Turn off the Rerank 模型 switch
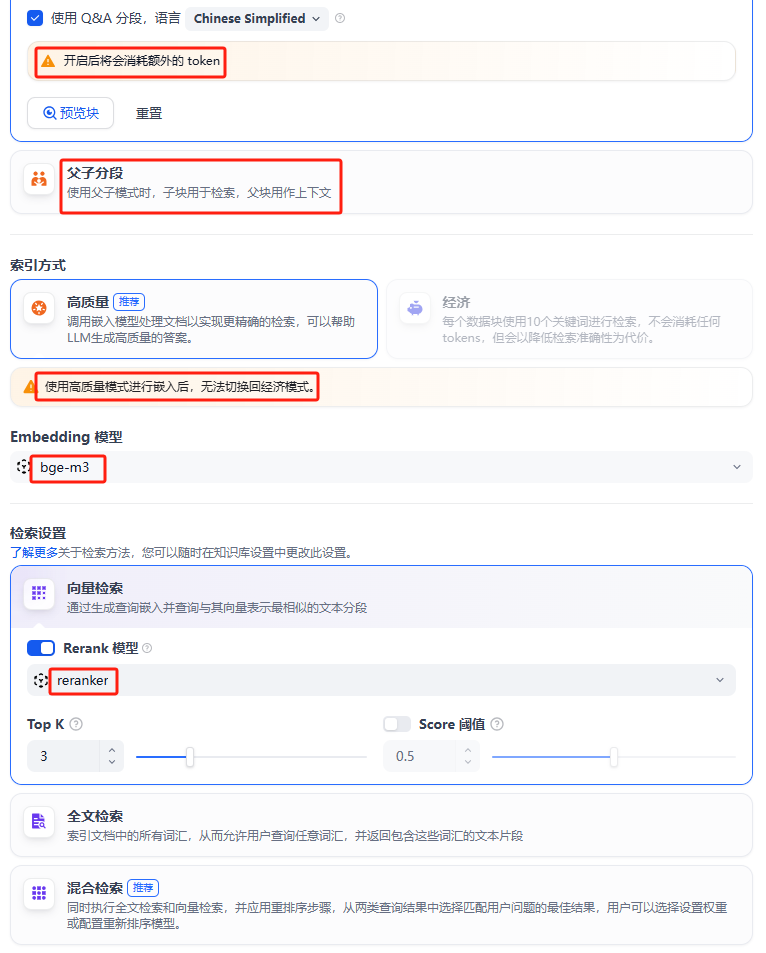Image resolution: width=766 pixels, height=953 pixels. tap(41, 649)
